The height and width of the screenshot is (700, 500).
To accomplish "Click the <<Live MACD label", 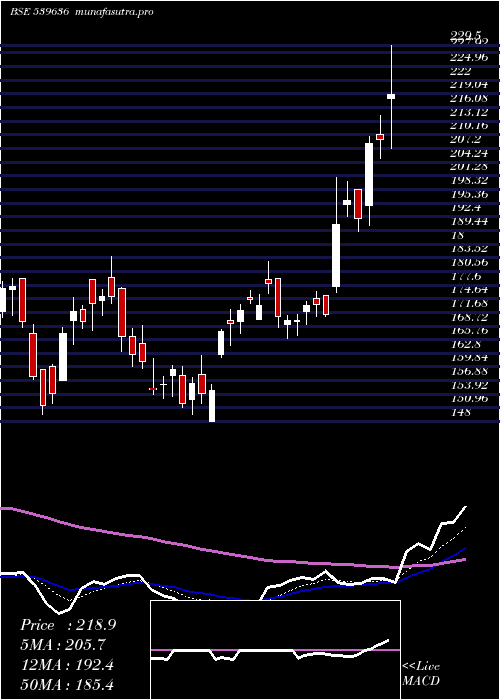I will pyautogui.click(x=421, y=674).
